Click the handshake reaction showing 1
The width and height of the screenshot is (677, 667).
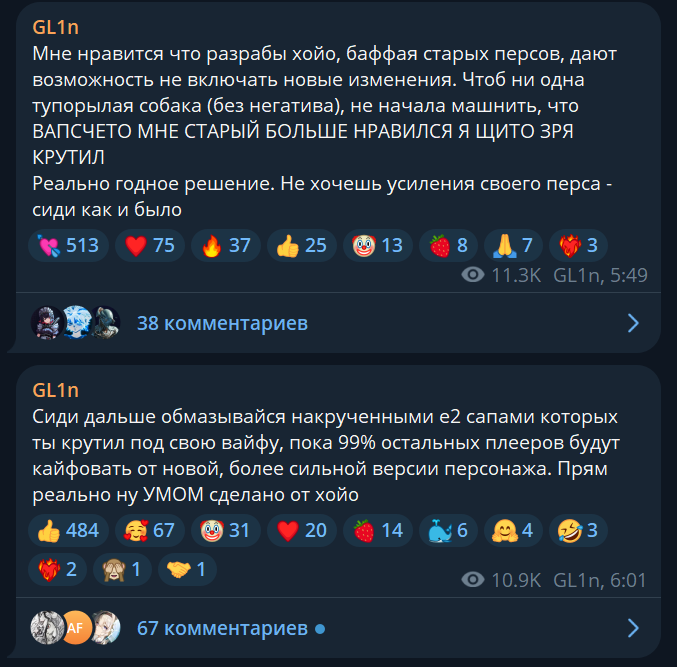tap(187, 569)
